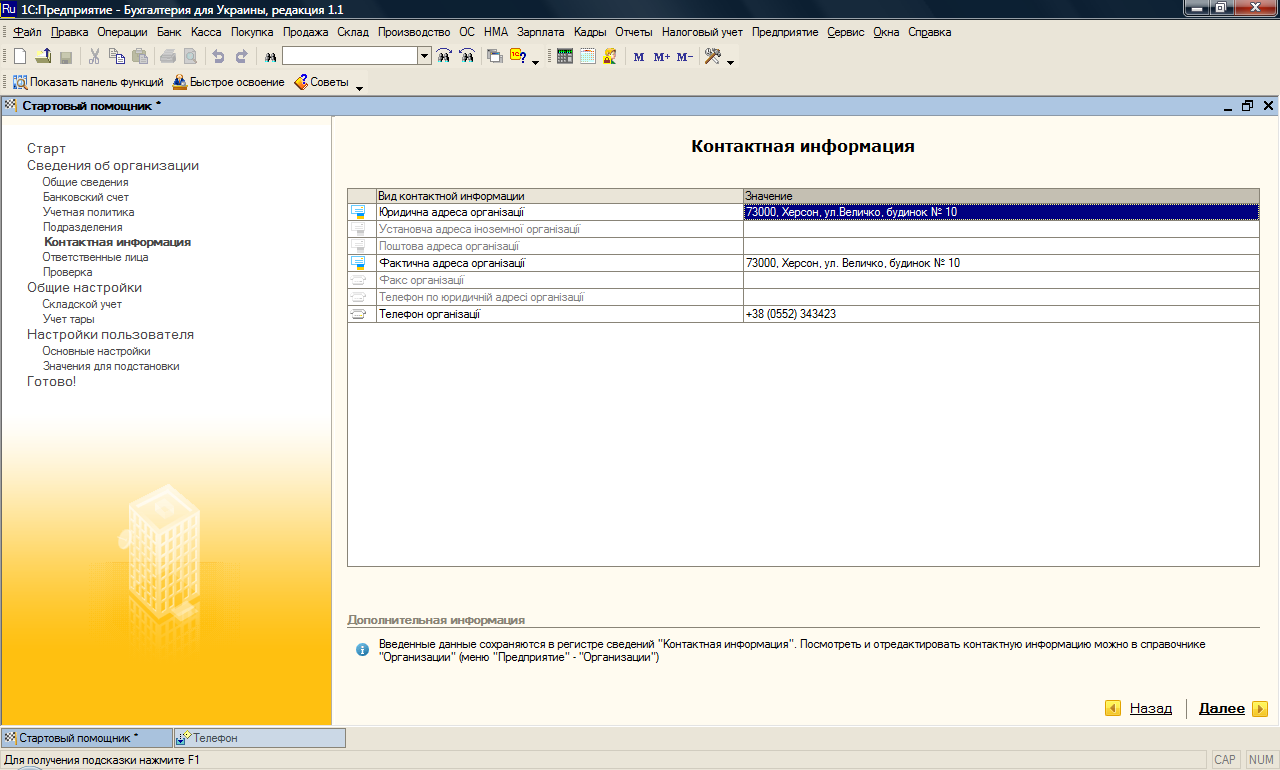Expand the arrow after Советы toolbar
1280x770 pixels.
[359, 87]
